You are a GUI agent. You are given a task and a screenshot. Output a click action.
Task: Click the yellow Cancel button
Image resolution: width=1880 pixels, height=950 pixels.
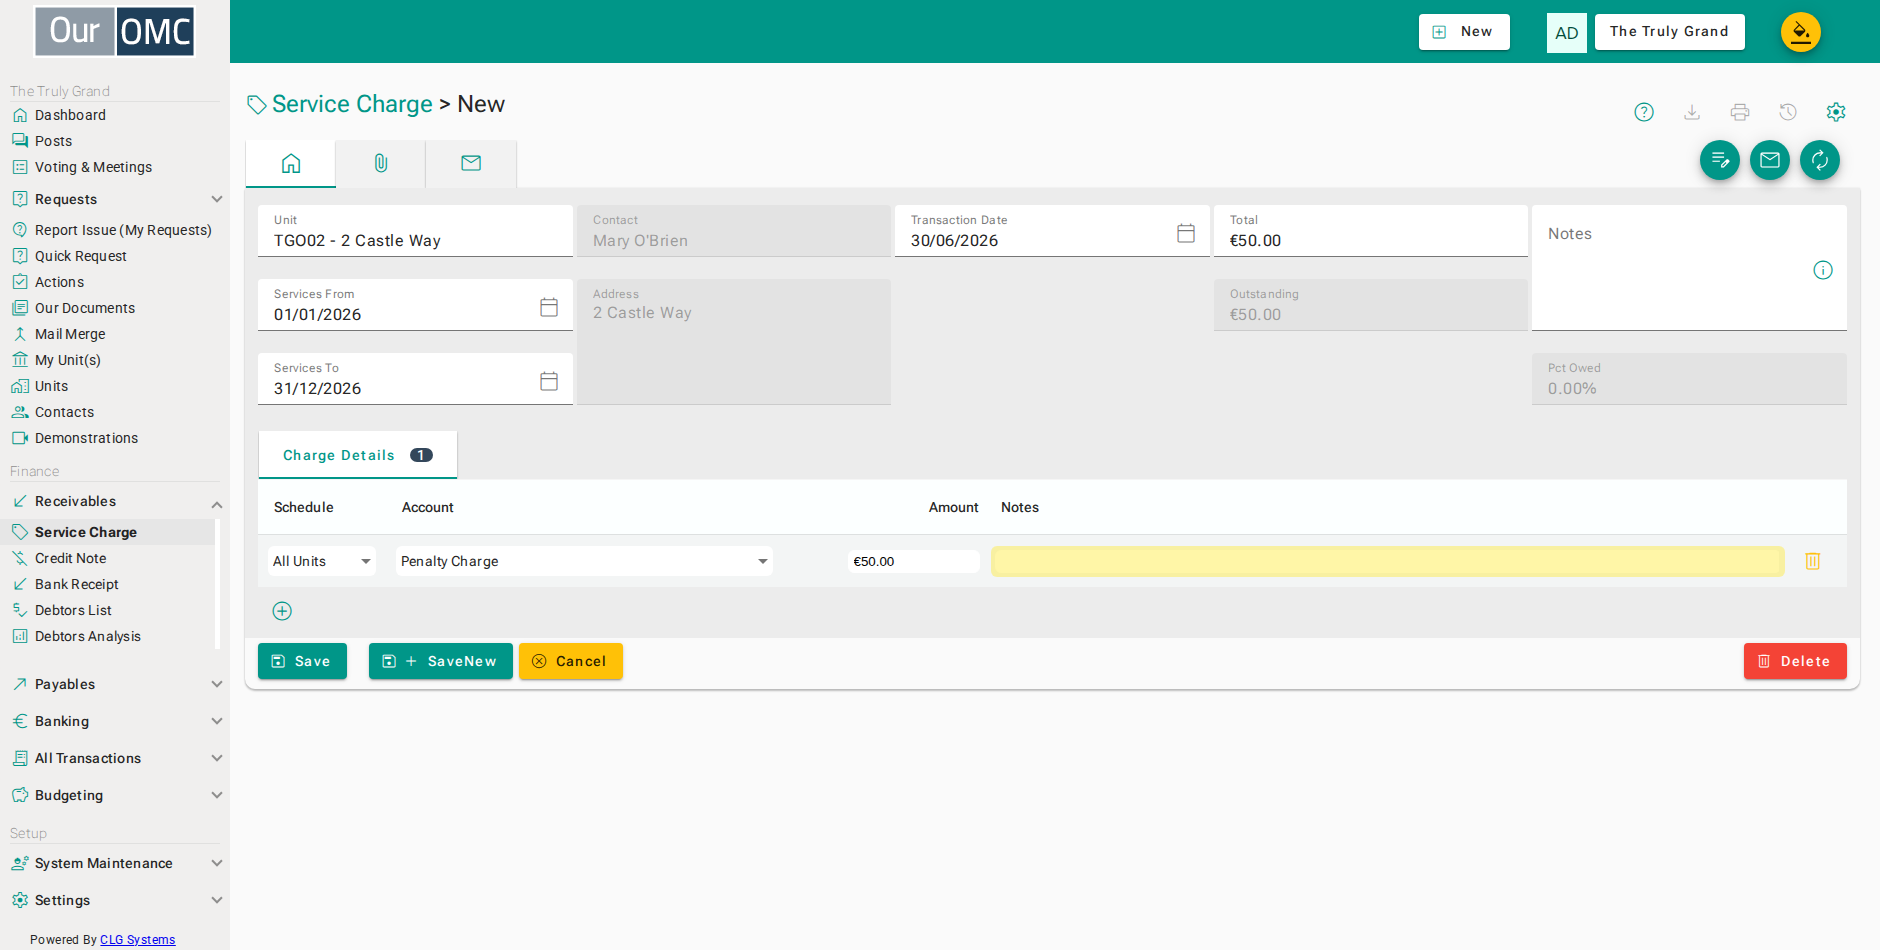point(570,661)
